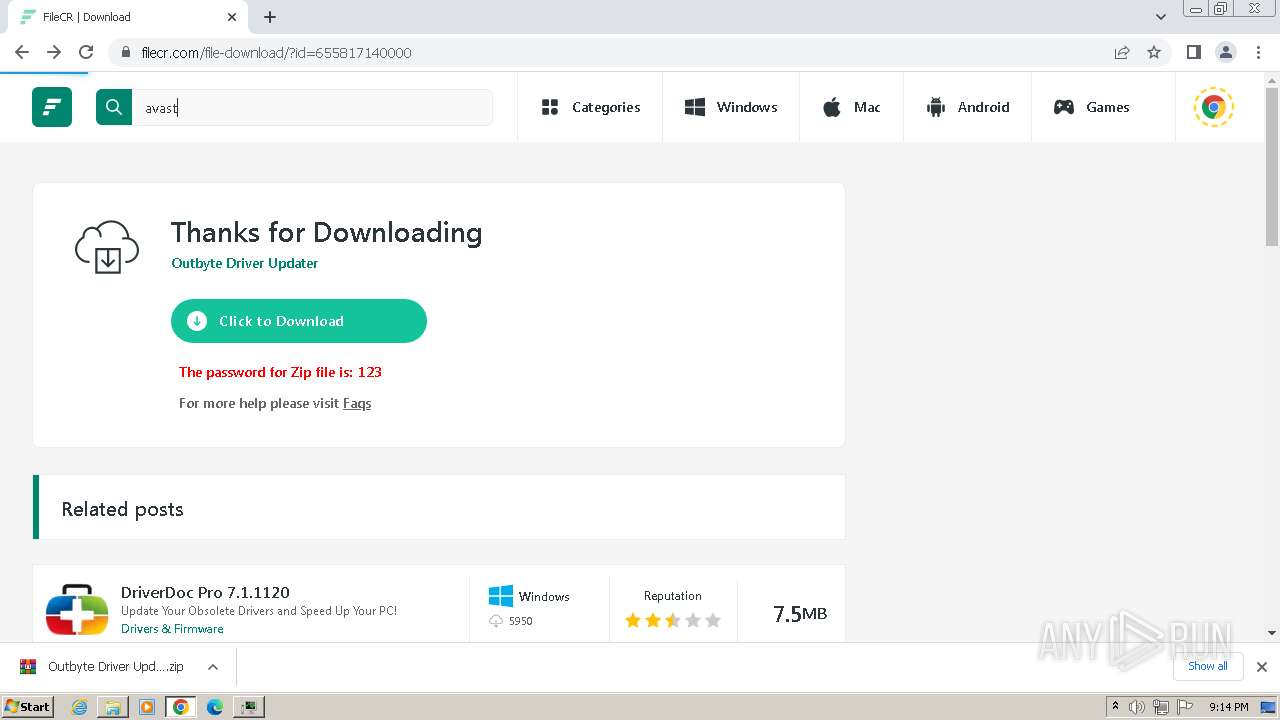1280x720 pixels.
Task: Open the DriverDoc Pro 7.1.1120 post
Action: tap(205, 592)
